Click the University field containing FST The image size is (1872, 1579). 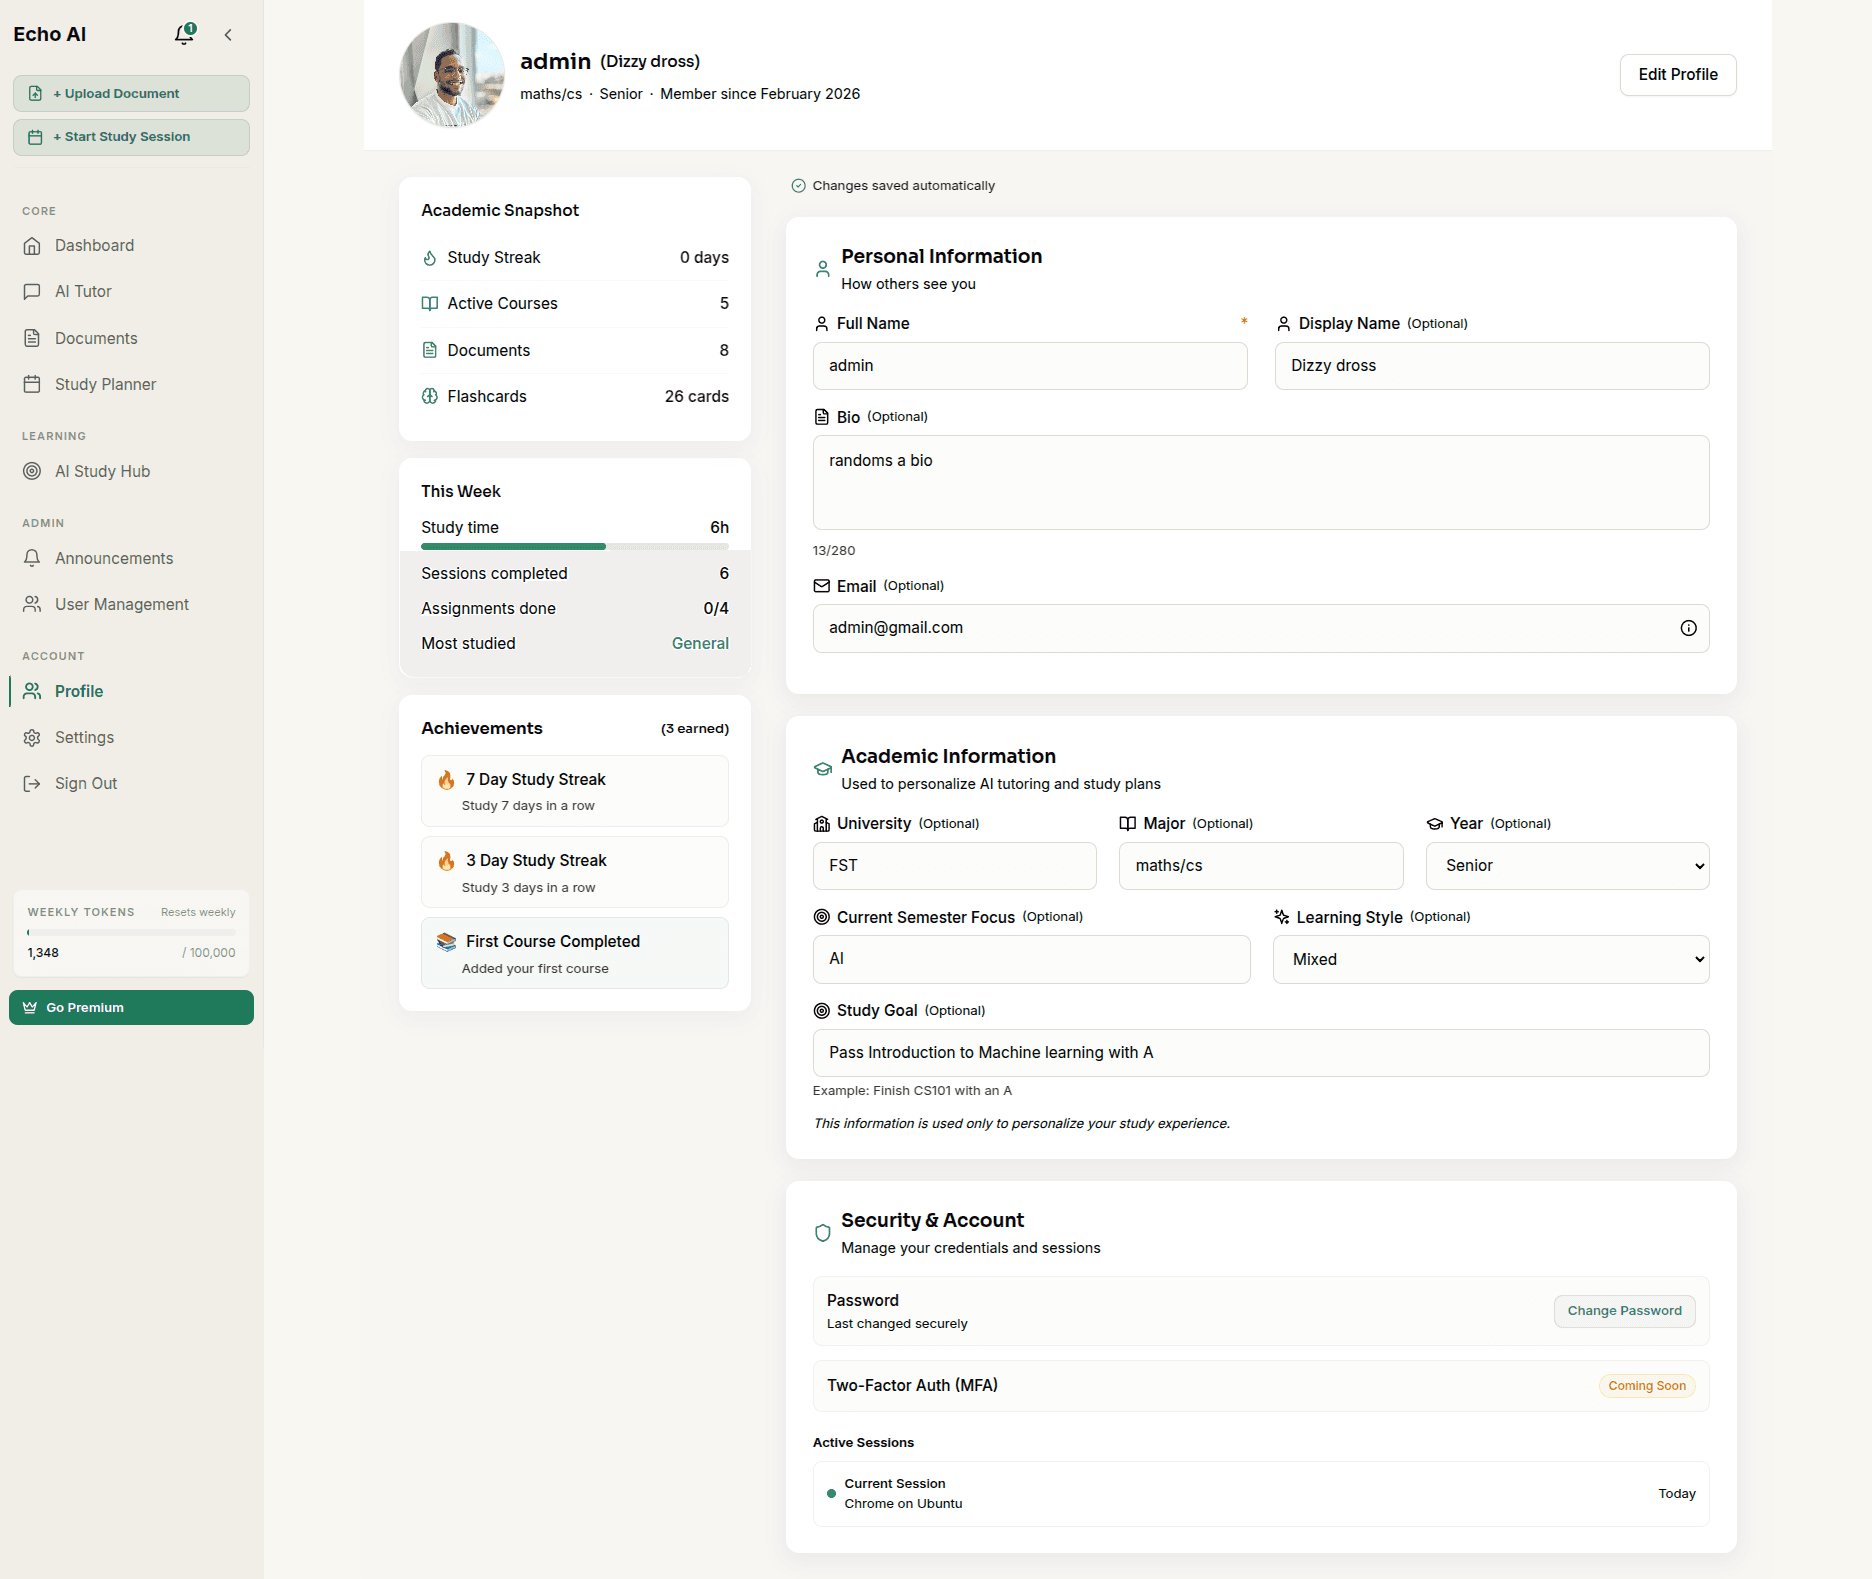coord(954,866)
